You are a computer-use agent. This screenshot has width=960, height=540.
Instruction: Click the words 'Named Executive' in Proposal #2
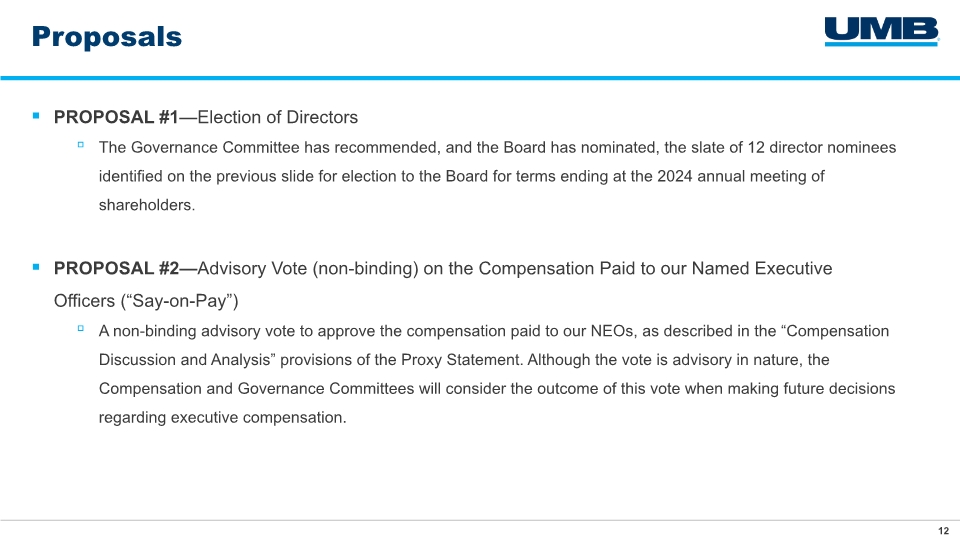point(762,268)
